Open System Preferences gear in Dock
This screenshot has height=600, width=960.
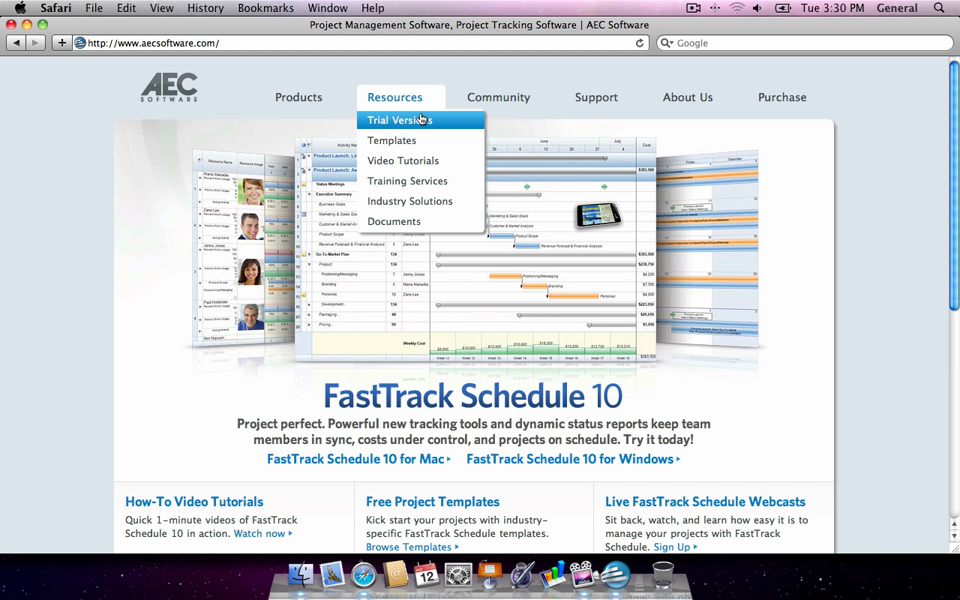458,576
